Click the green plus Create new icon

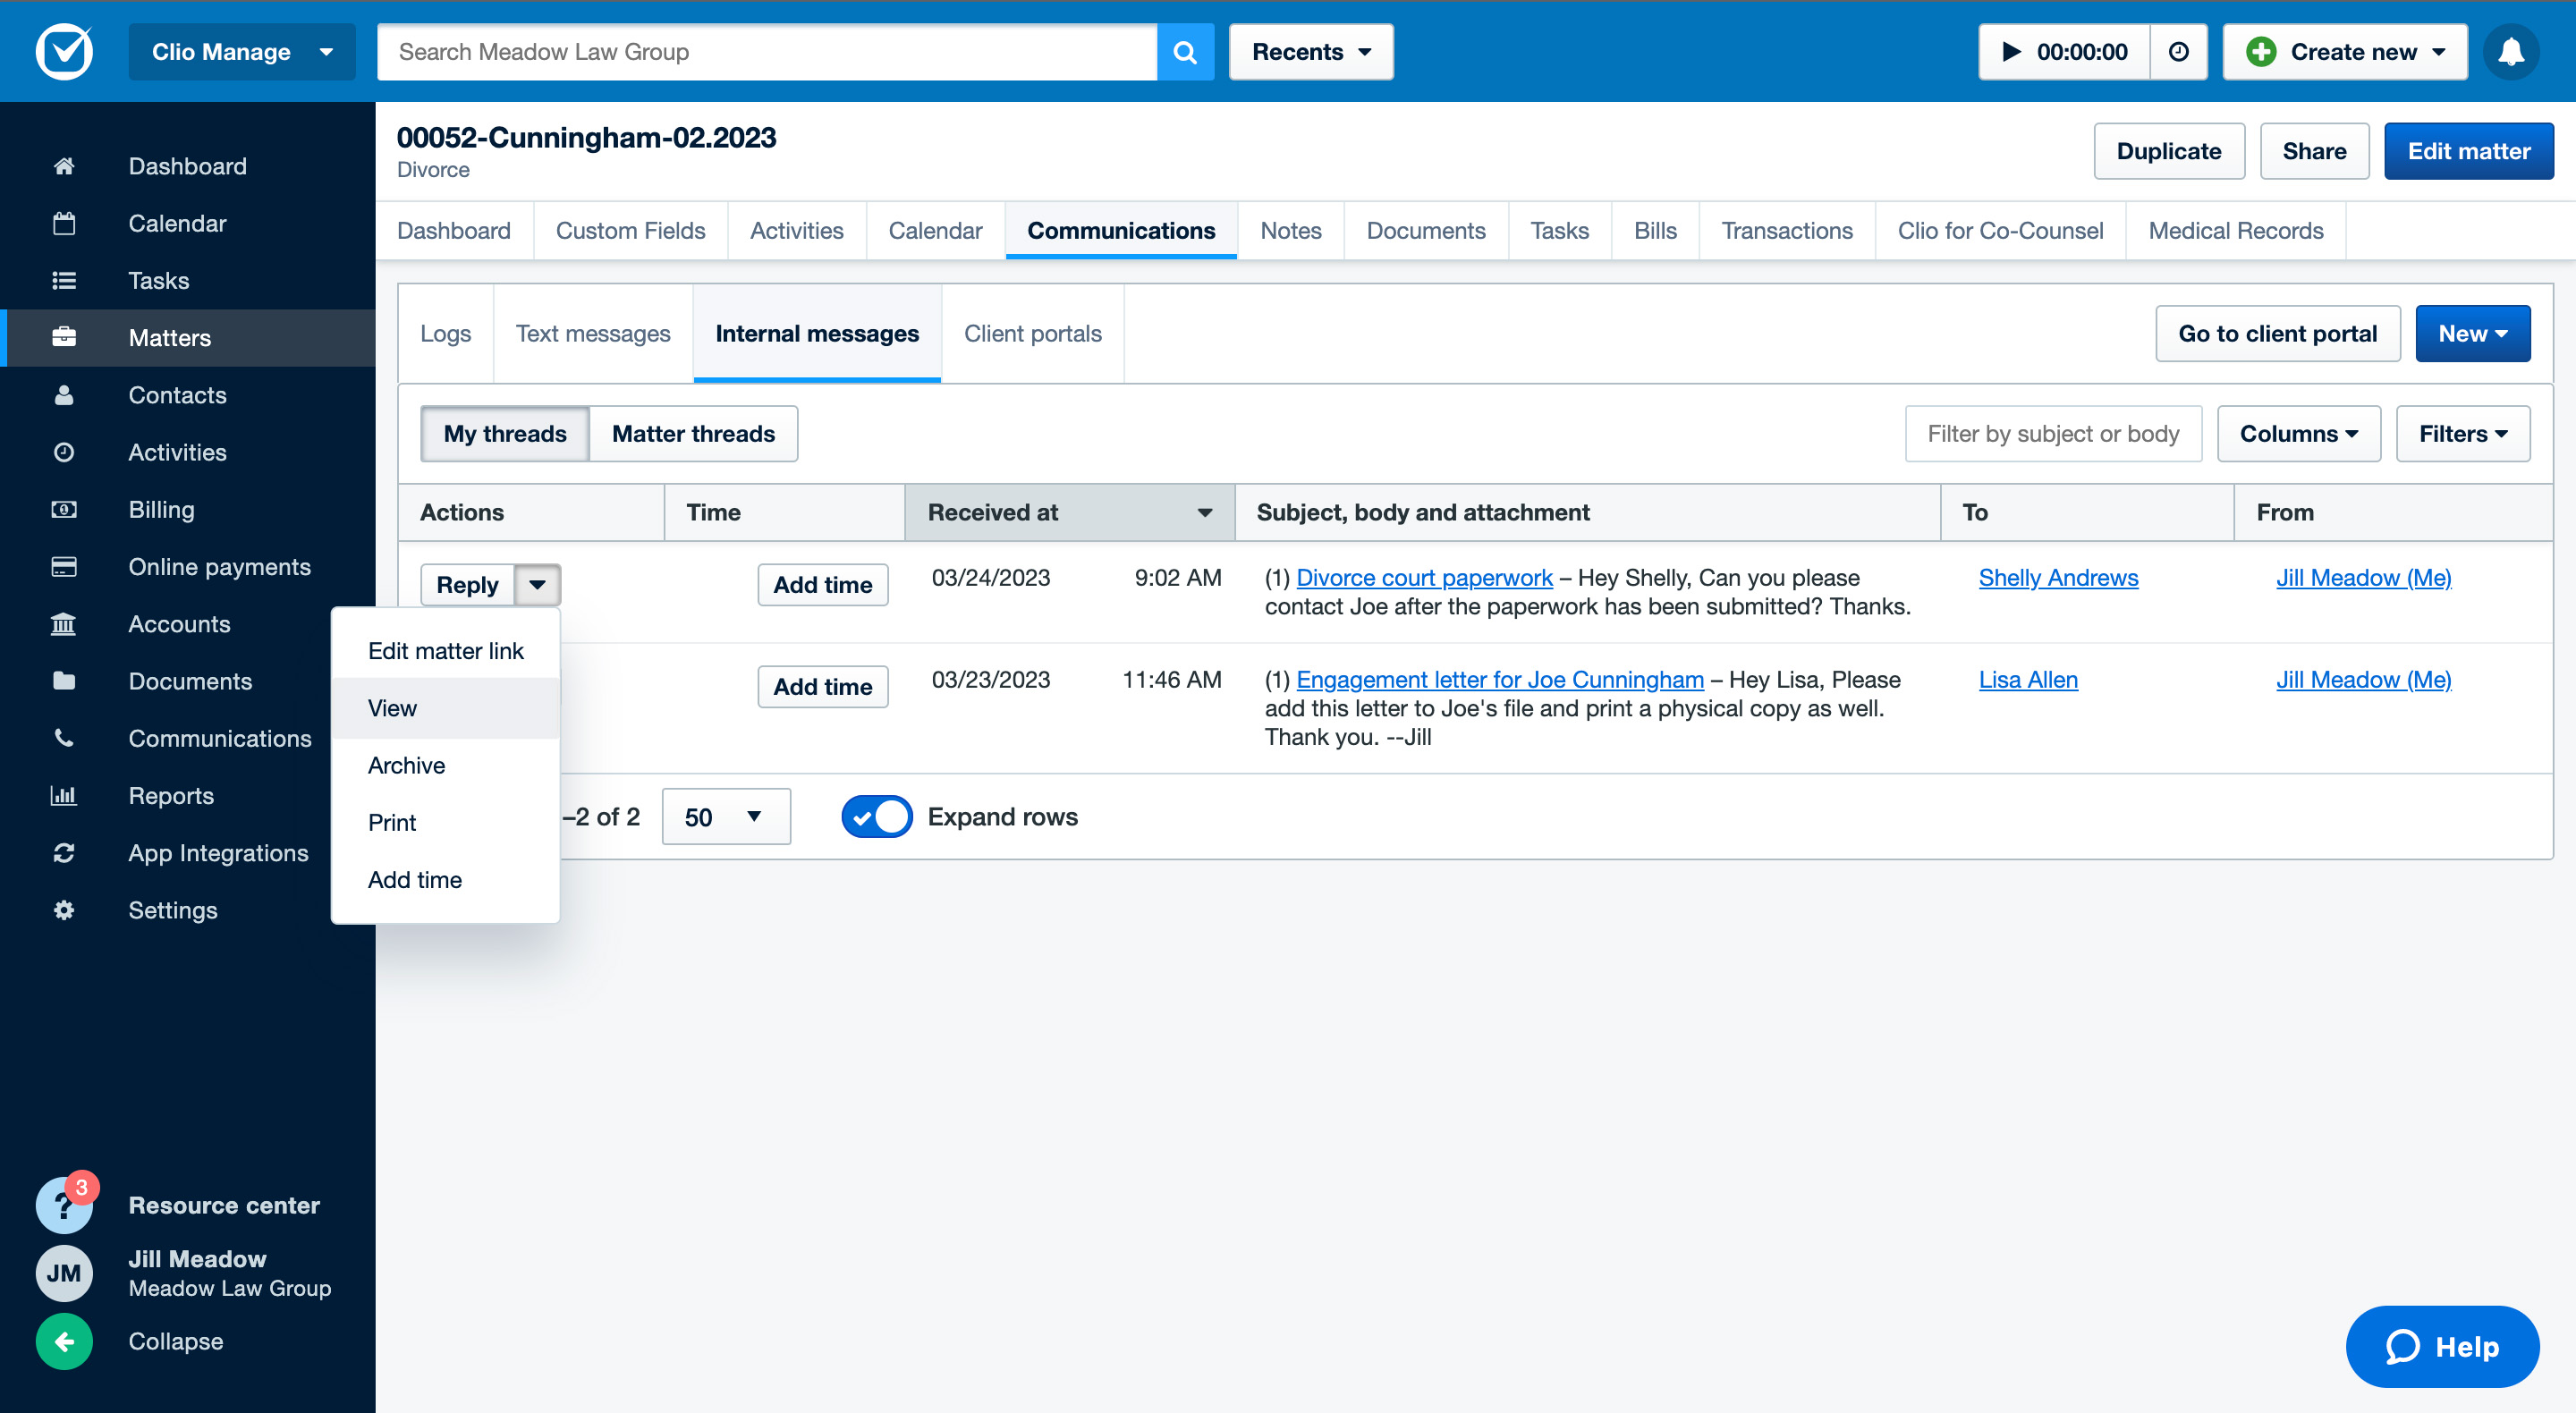[x=2261, y=52]
